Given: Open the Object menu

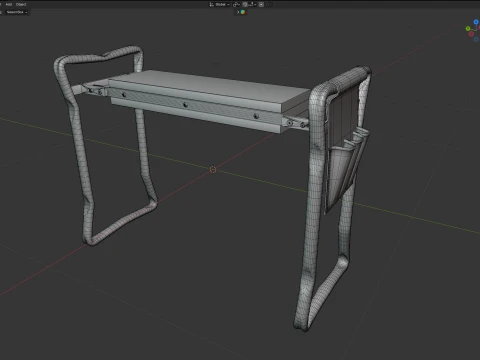Looking at the screenshot, I should click(x=21, y=4).
